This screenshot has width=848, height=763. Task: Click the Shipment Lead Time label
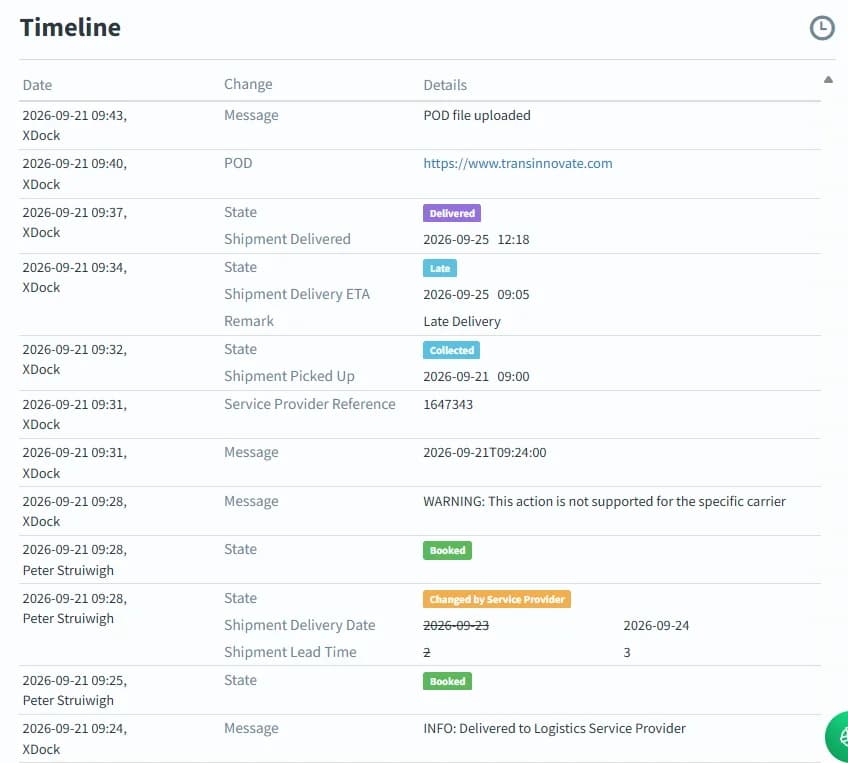coord(290,652)
